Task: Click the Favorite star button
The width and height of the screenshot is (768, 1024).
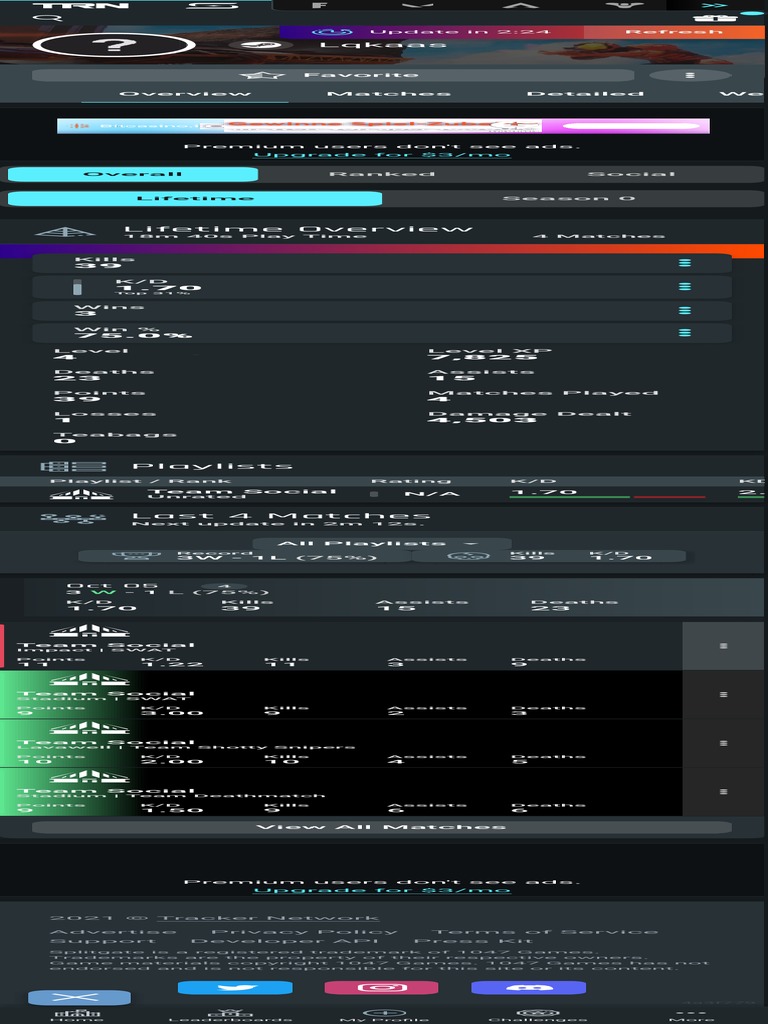Action: (x=332, y=75)
